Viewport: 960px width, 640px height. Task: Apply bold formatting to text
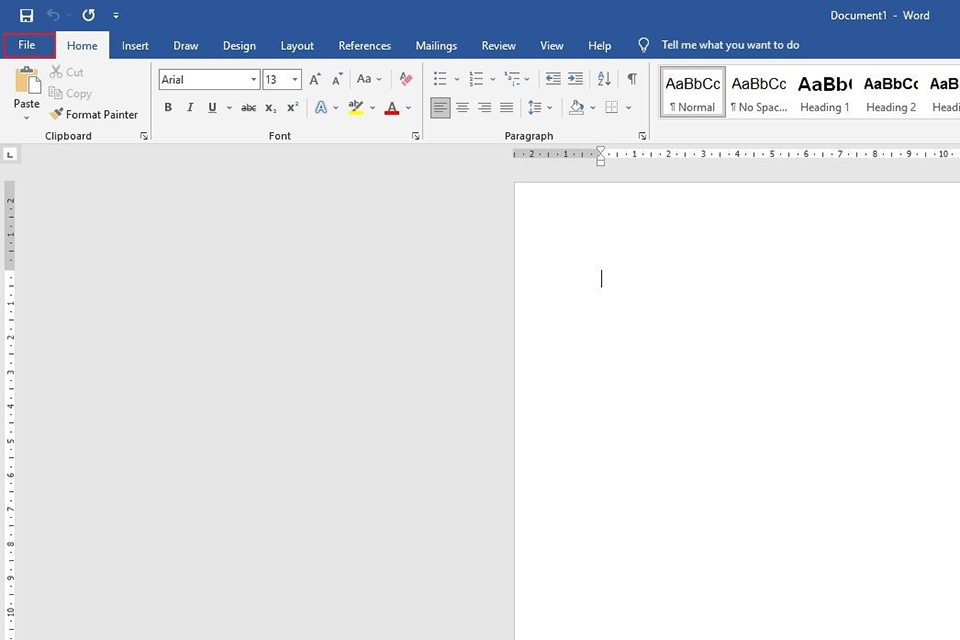(x=168, y=107)
